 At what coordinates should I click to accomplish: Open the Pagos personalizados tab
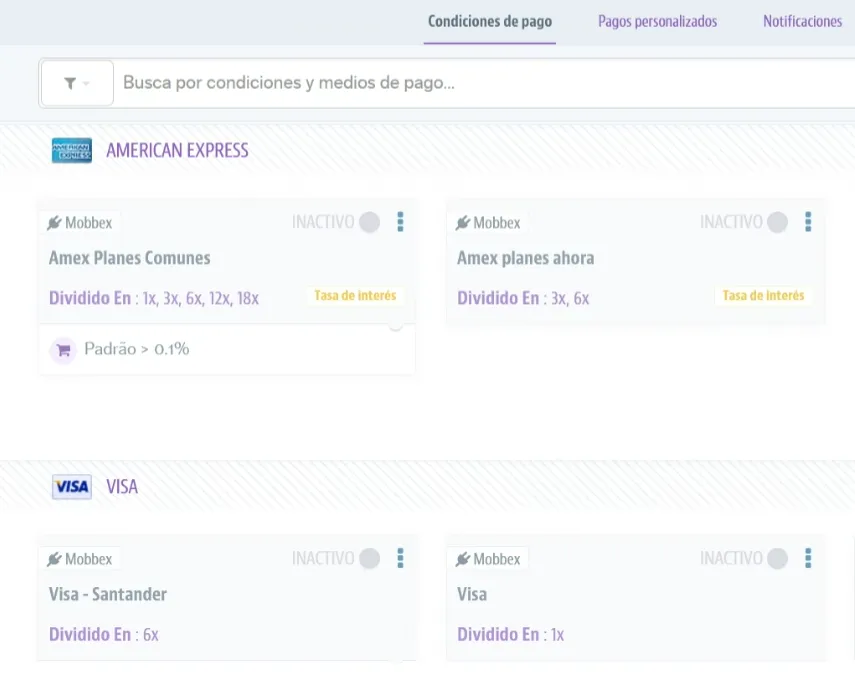658,22
